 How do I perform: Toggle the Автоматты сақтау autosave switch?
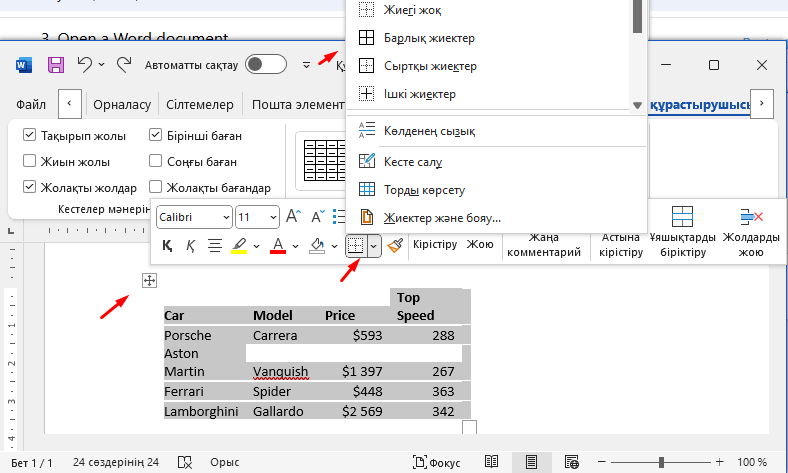click(266, 65)
